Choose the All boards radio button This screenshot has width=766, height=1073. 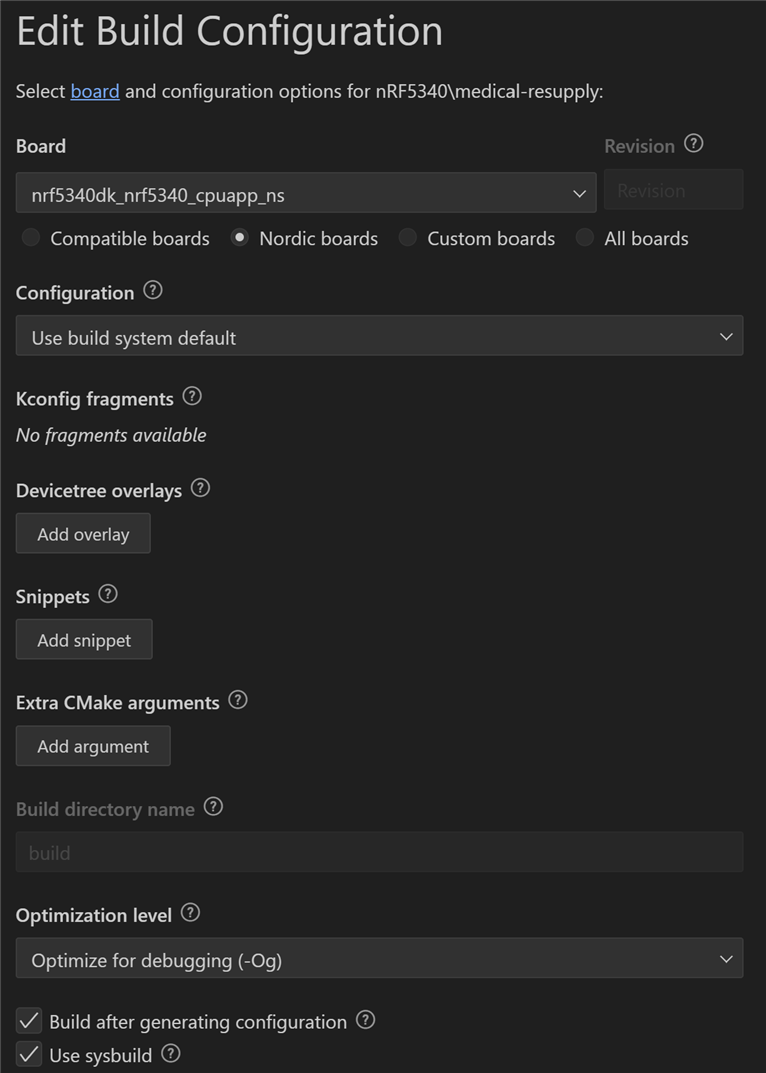585,237
